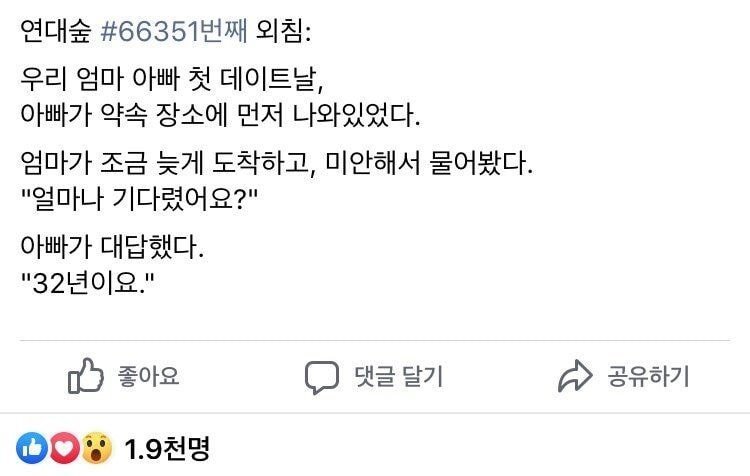Click the comment speech bubble icon
This screenshot has height=476, width=750.
[322, 377]
